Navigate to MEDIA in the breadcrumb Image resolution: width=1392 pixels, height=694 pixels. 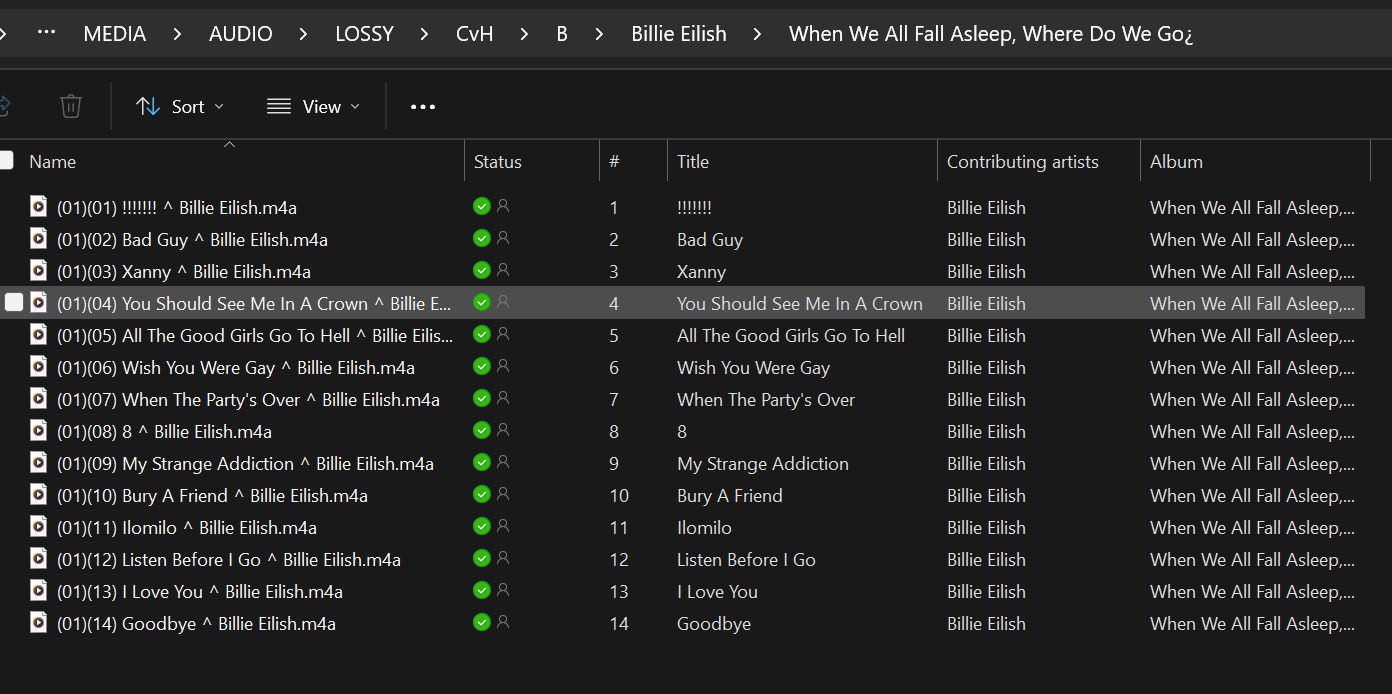coord(115,34)
